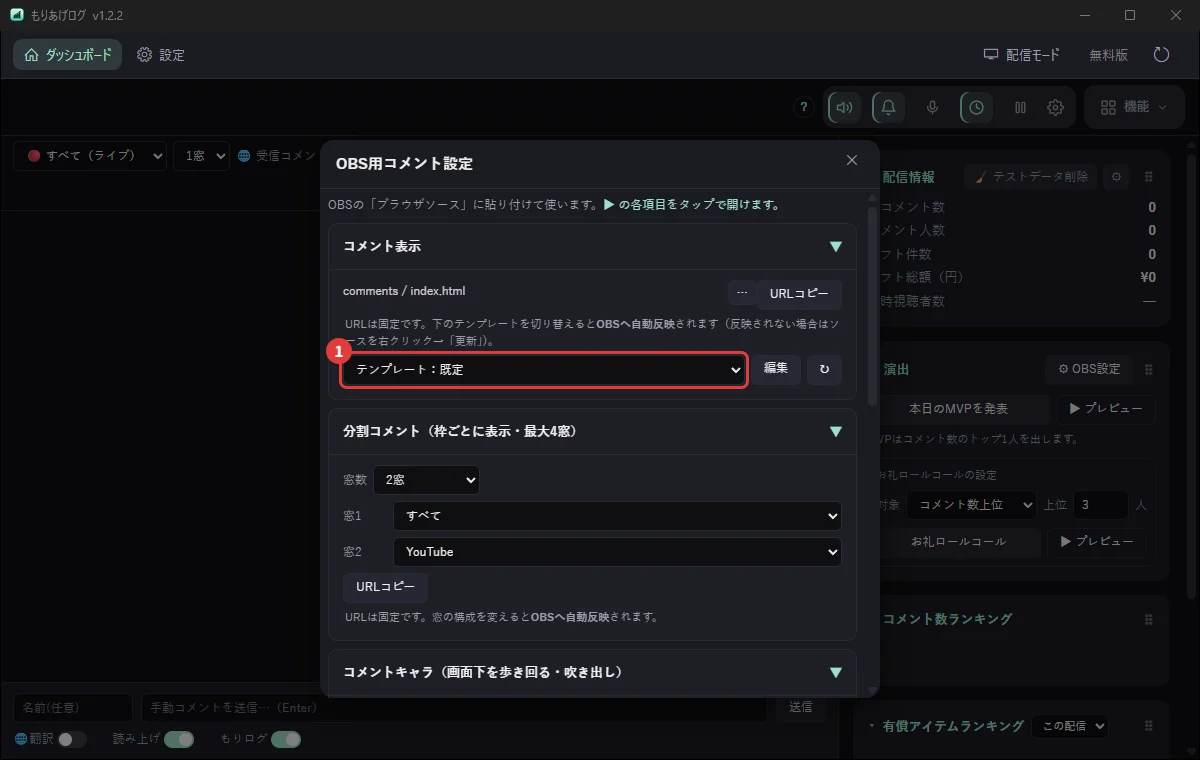
Task: Toggle the notification bell icon
Action: pos(888,107)
